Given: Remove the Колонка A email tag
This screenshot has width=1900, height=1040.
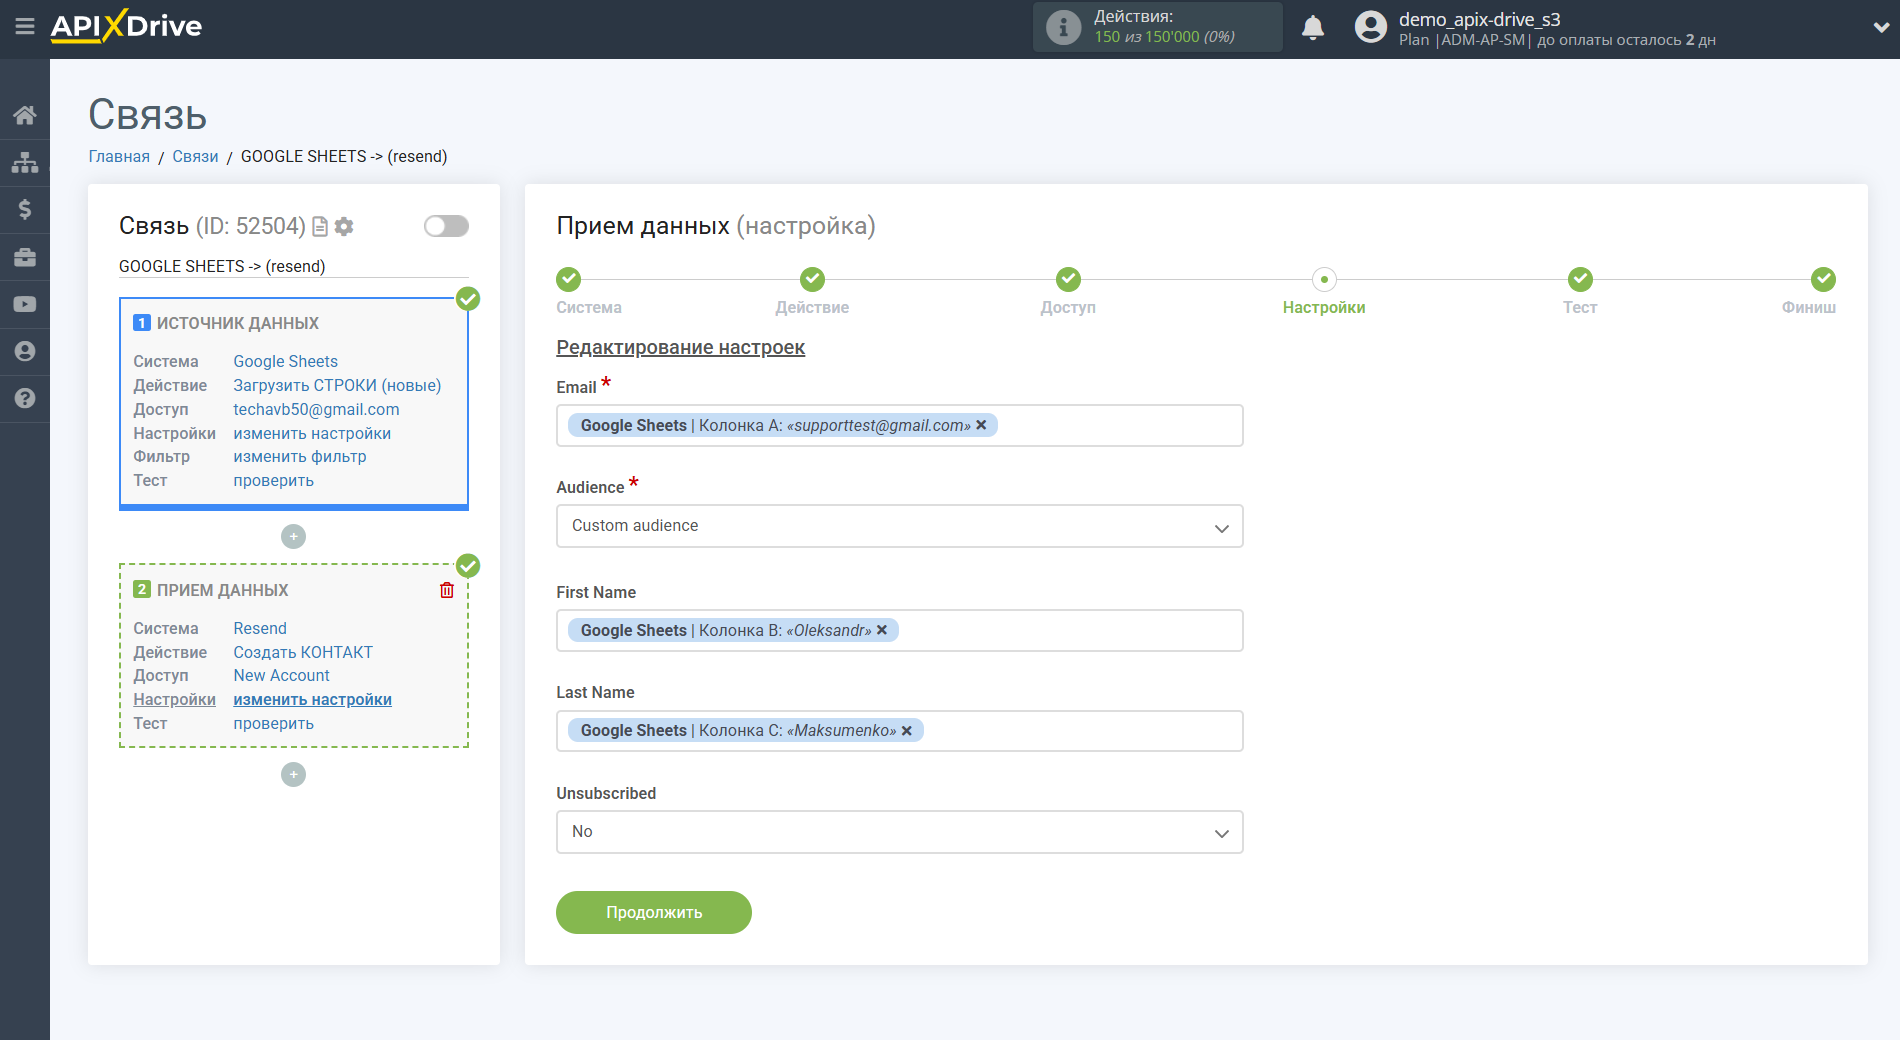Looking at the screenshot, I should [982, 425].
